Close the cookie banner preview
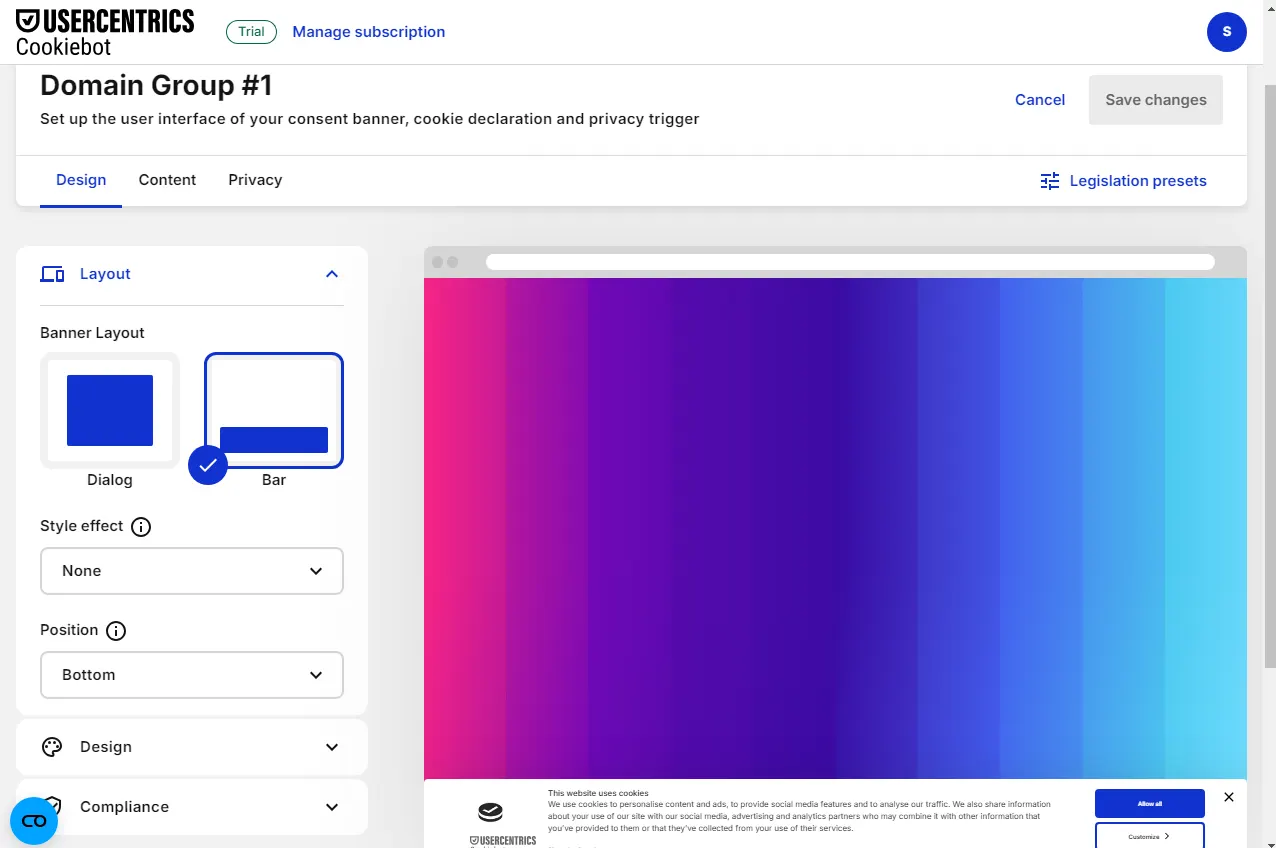 click(x=1229, y=797)
